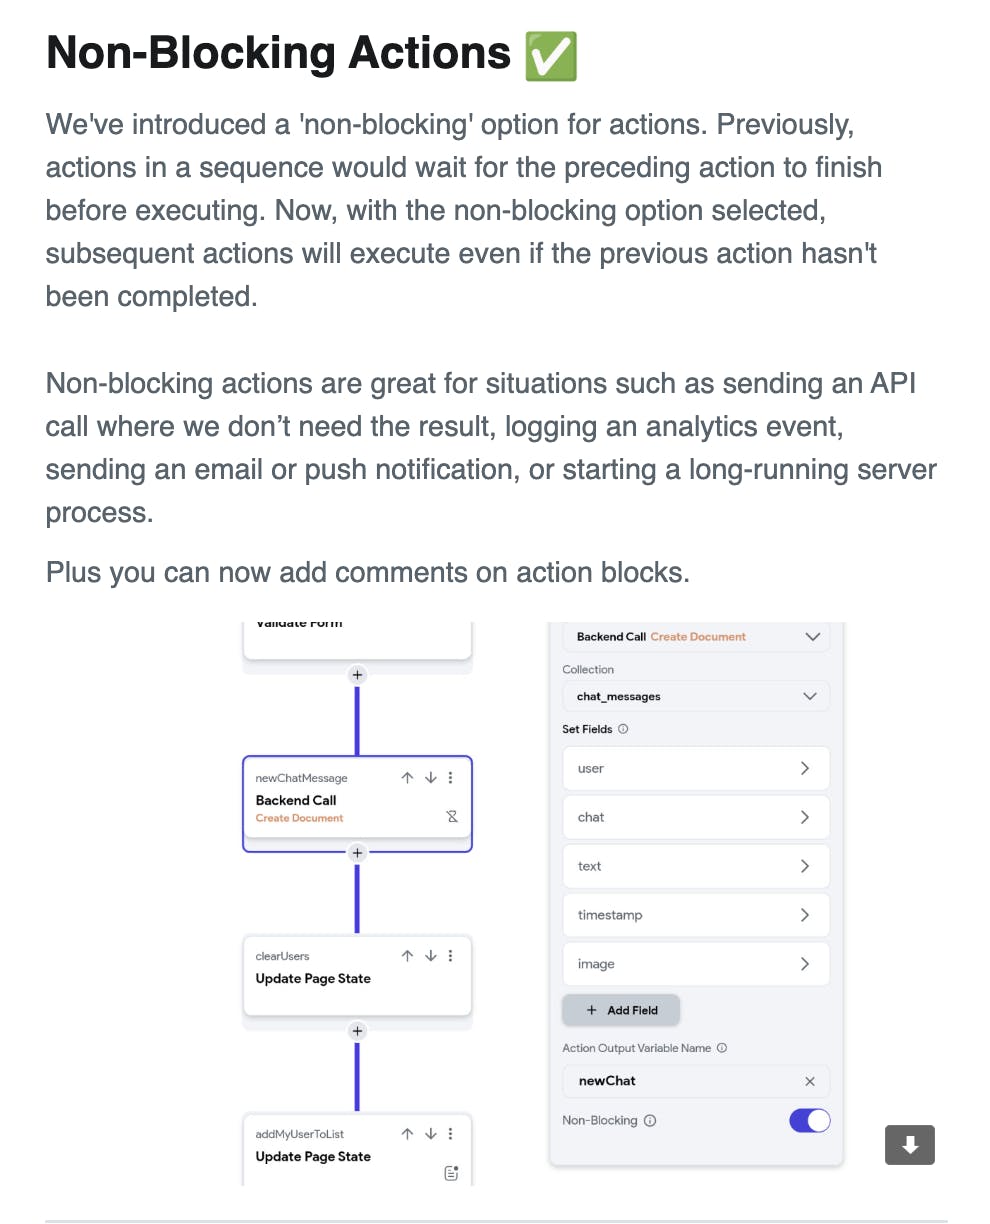Click comment icon on addMyUserToList action
The height and width of the screenshot is (1224, 990).
coord(451,1173)
